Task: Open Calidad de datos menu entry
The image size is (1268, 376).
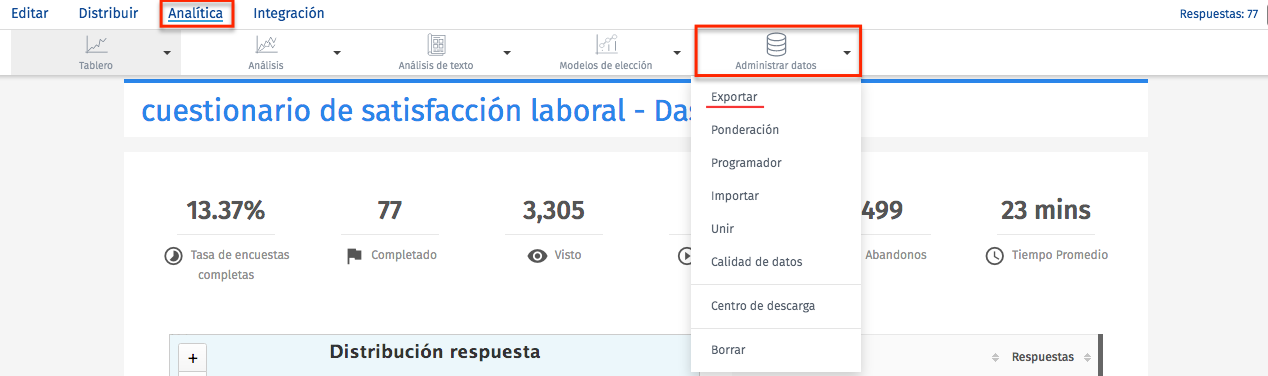Action: tap(756, 262)
